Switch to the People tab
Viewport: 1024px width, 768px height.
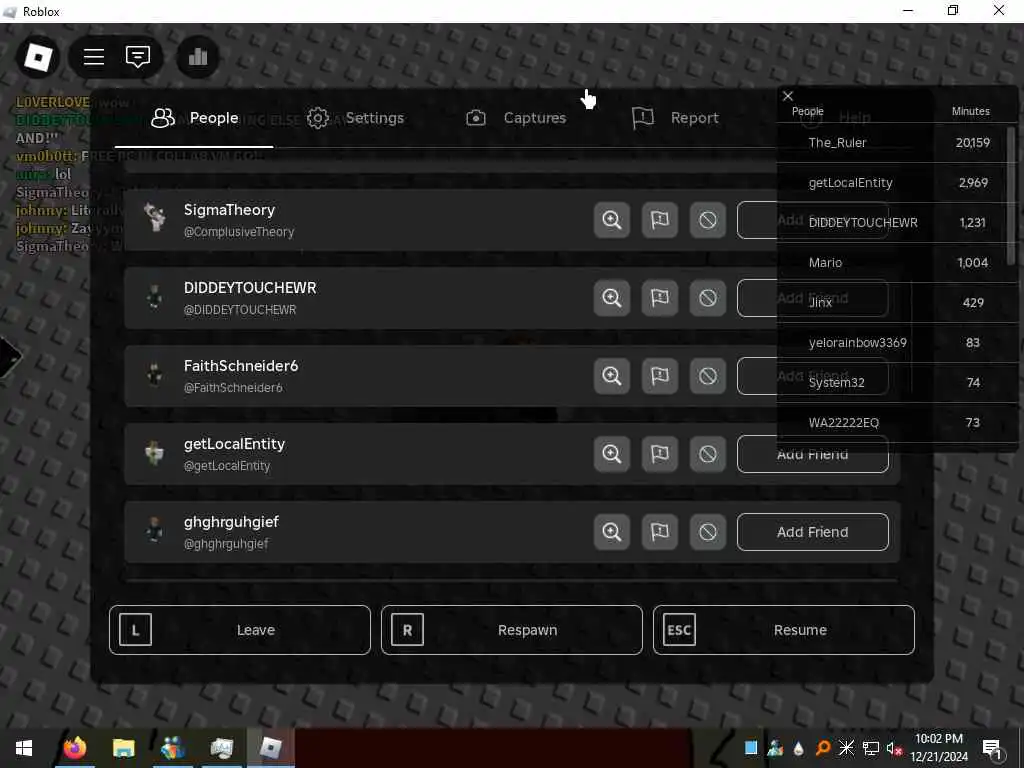coord(195,118)
